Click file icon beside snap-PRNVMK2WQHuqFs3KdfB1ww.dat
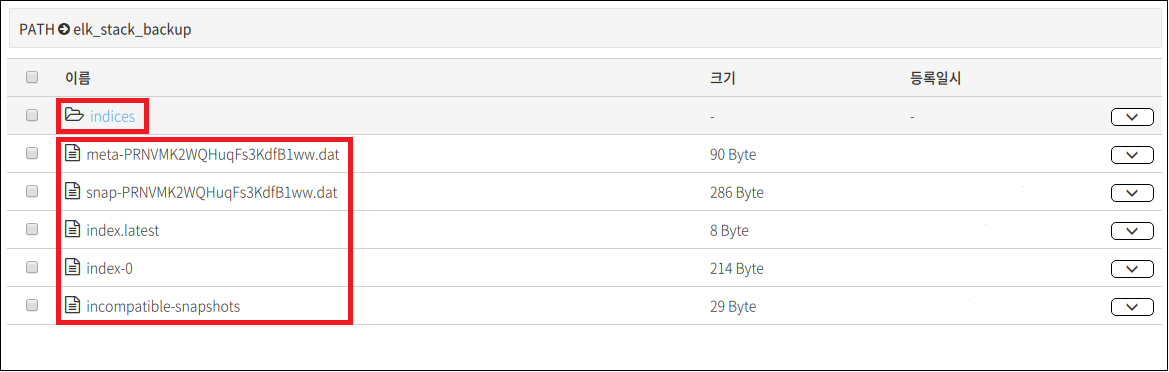This screenshot has height=372, width=1169. click(73, 192)
